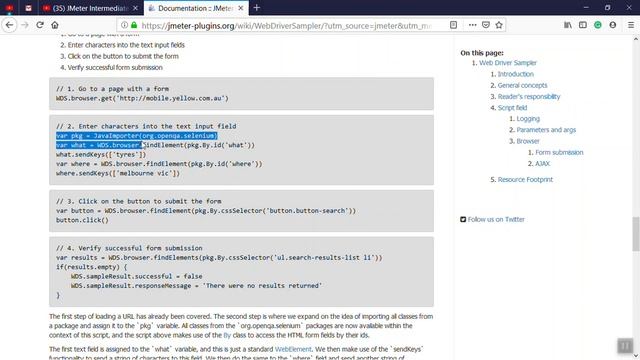This screenshot has width=640, height=360.
Task: Click code line what.sendKeys(['tyres'])
Action: point(101,155)
